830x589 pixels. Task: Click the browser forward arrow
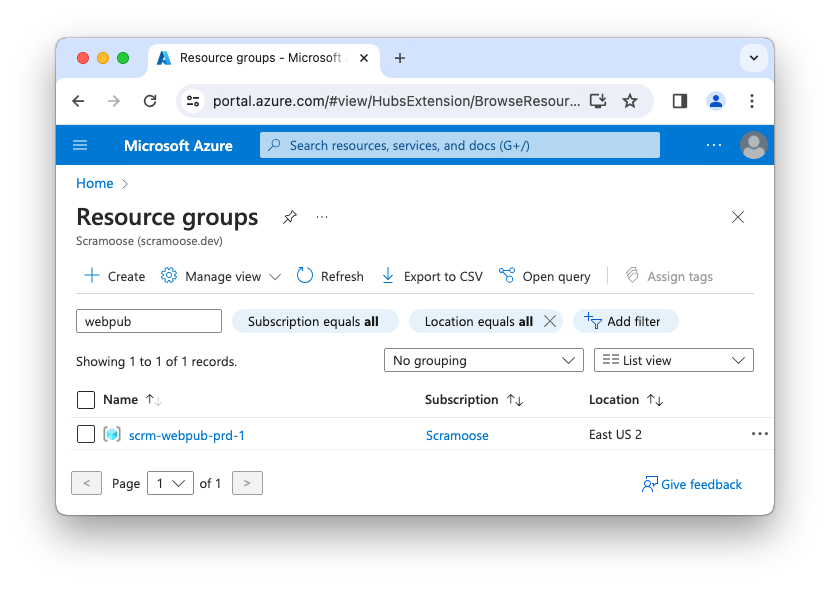coord(114,101)
